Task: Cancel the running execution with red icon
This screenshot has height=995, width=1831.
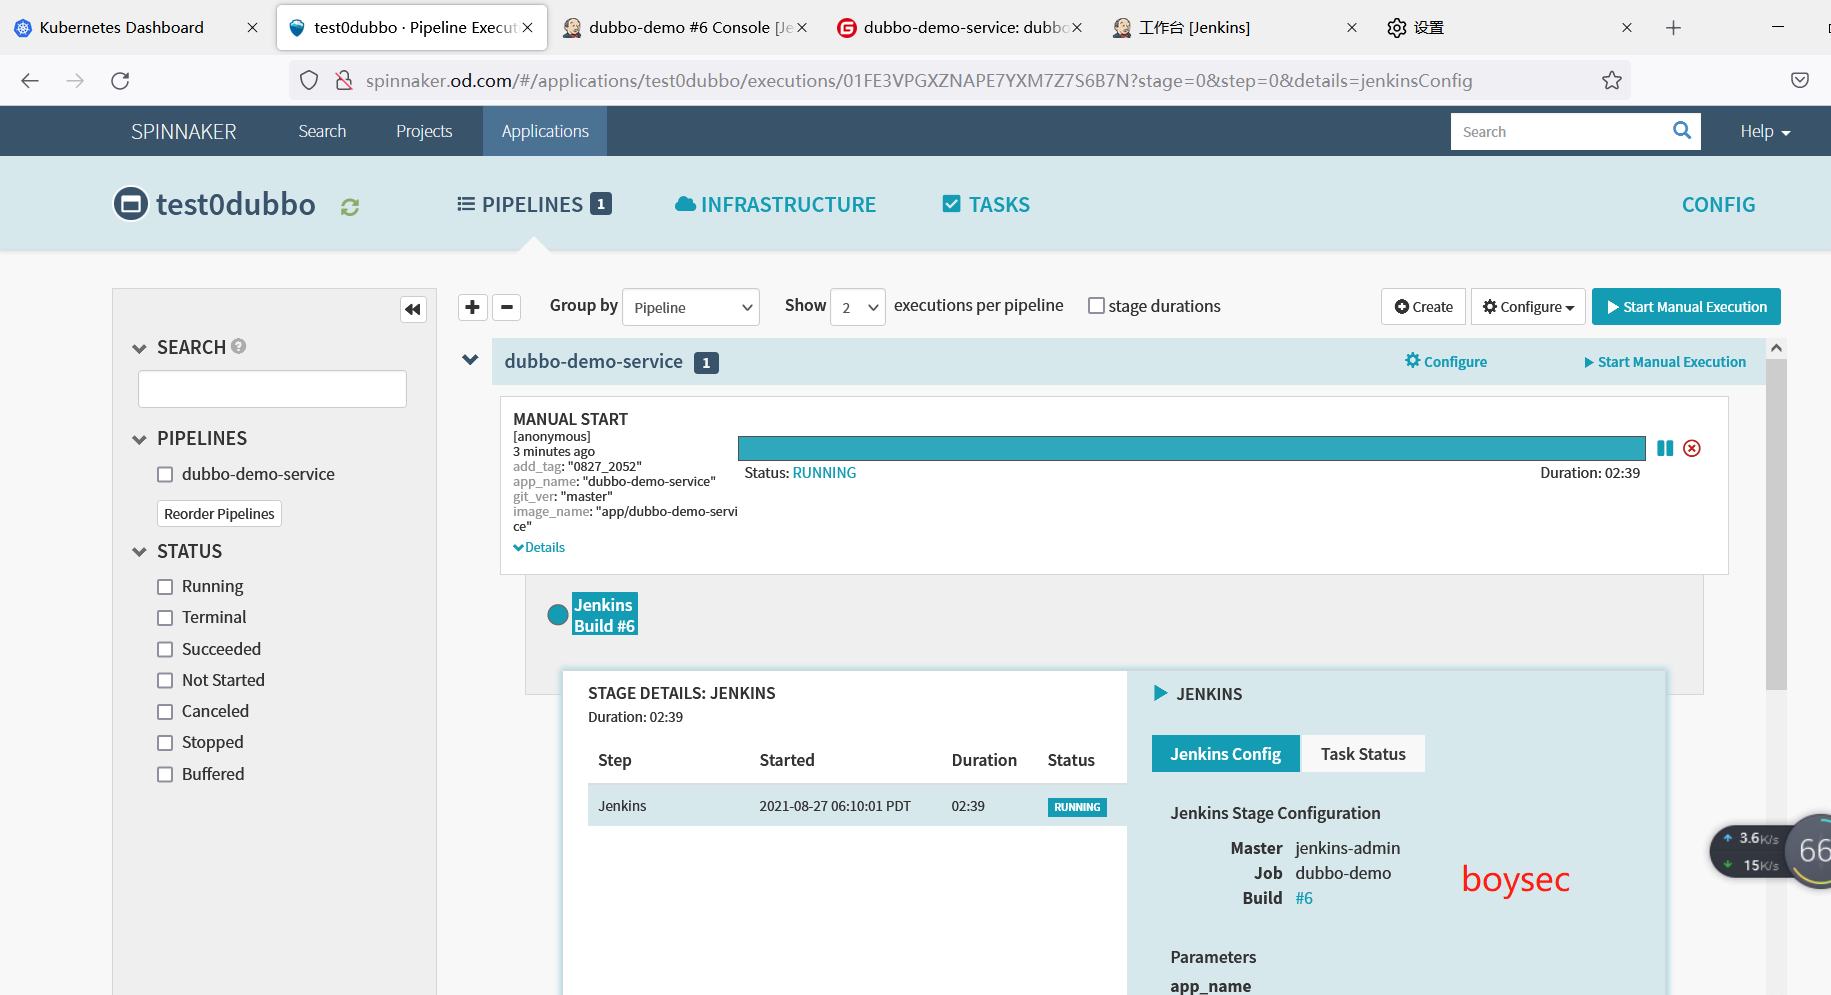Action: (x=1692, y=448)
